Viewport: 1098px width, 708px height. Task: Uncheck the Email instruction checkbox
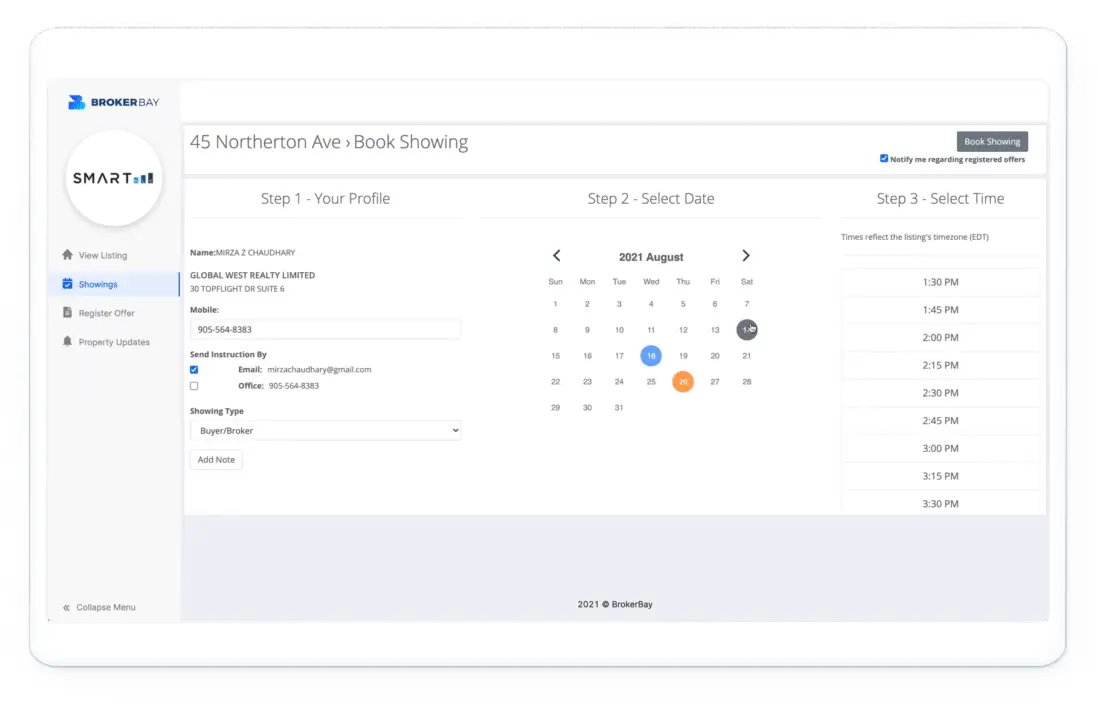click(x=194, y=370)
